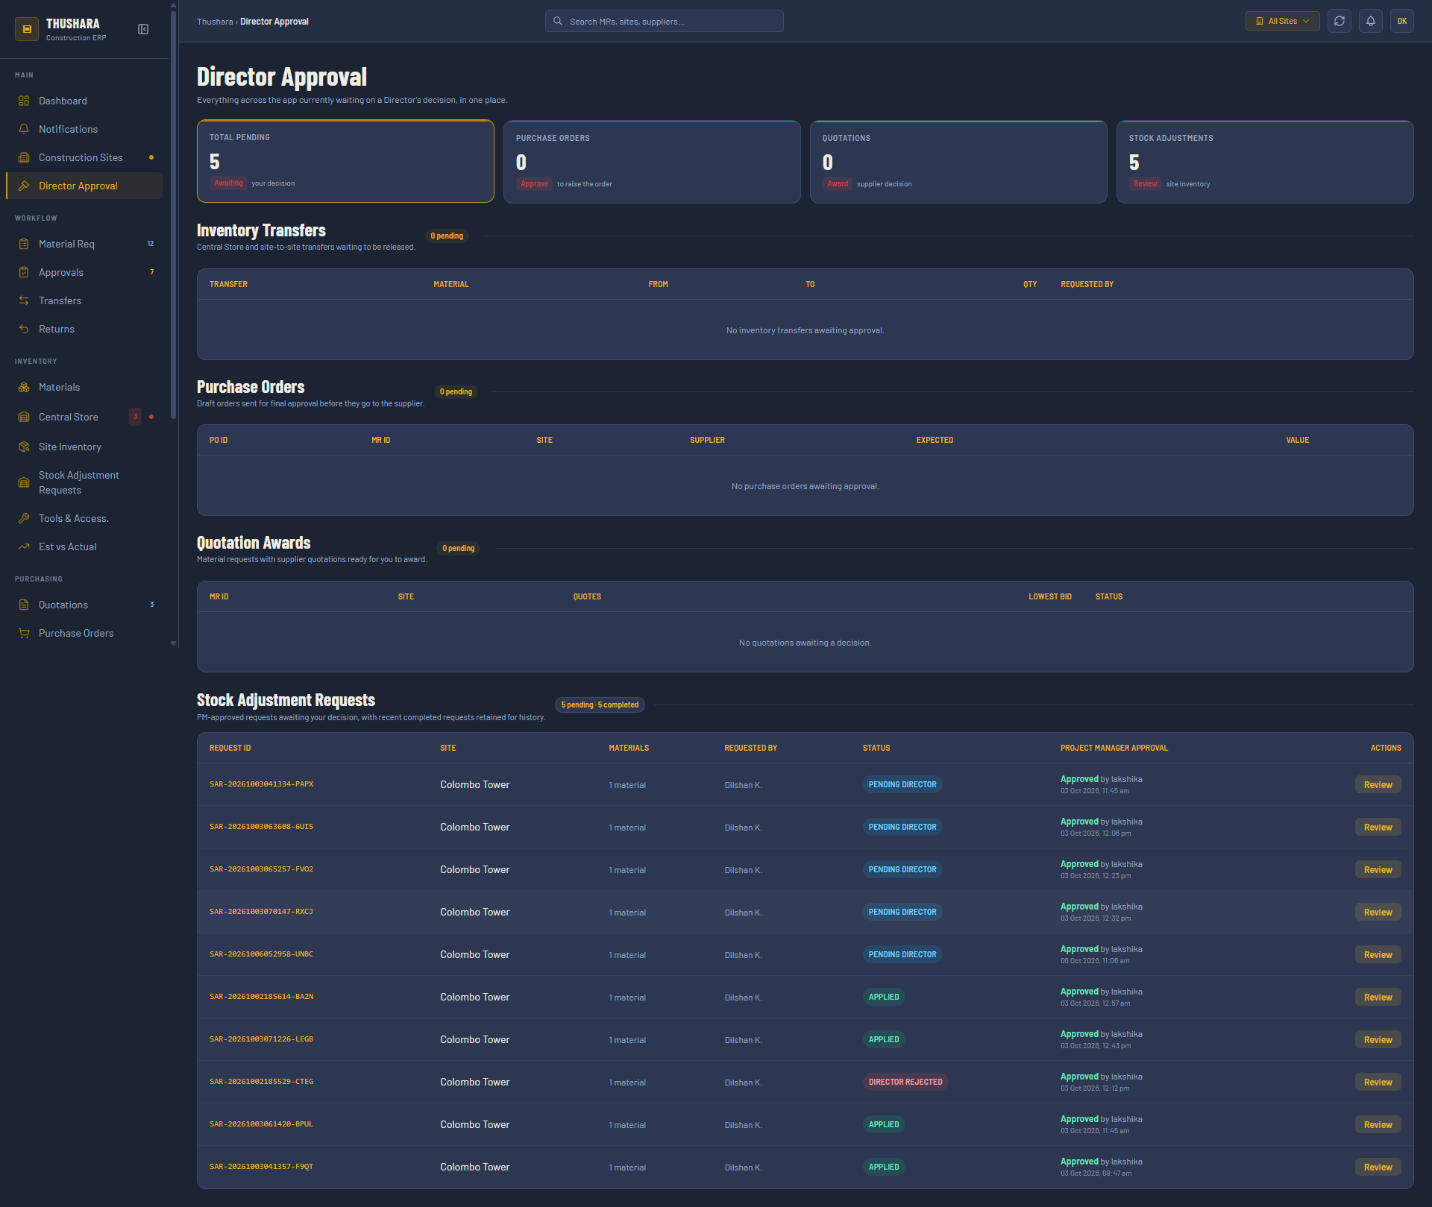
Task: Open the DK user avatar menu
Action: [1402, 21]
